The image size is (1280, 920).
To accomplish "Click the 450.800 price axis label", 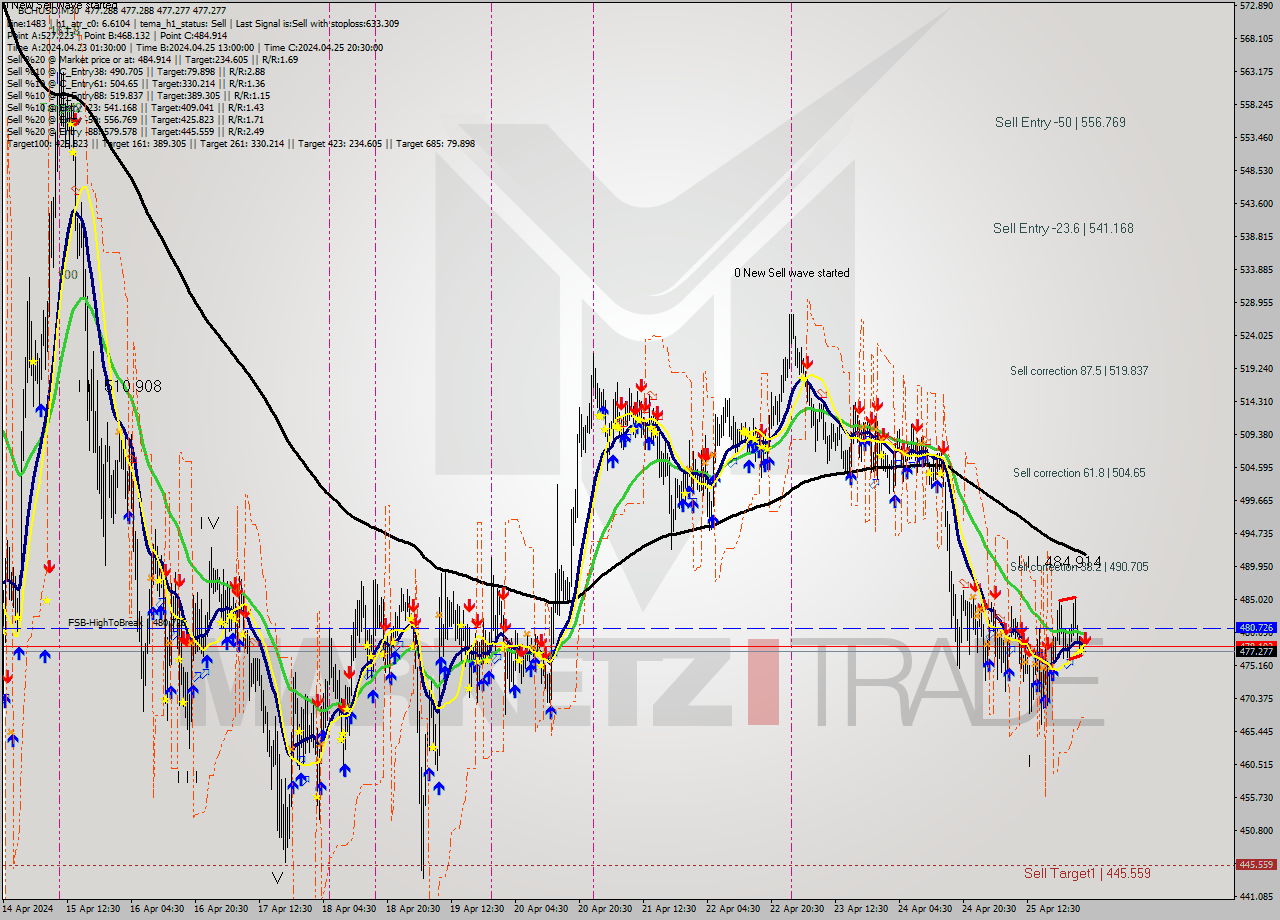I will click(x=1257, y=830).
